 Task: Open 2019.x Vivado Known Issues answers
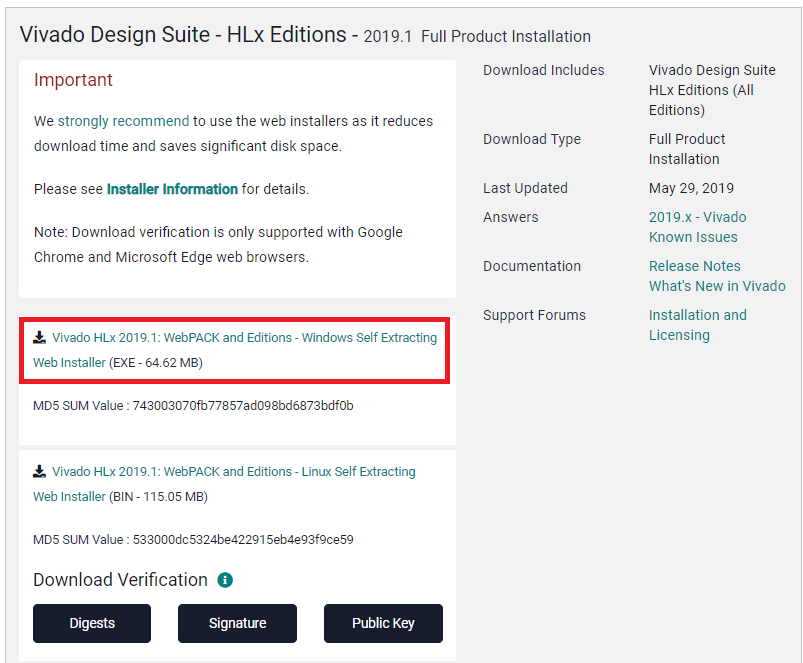697,227
